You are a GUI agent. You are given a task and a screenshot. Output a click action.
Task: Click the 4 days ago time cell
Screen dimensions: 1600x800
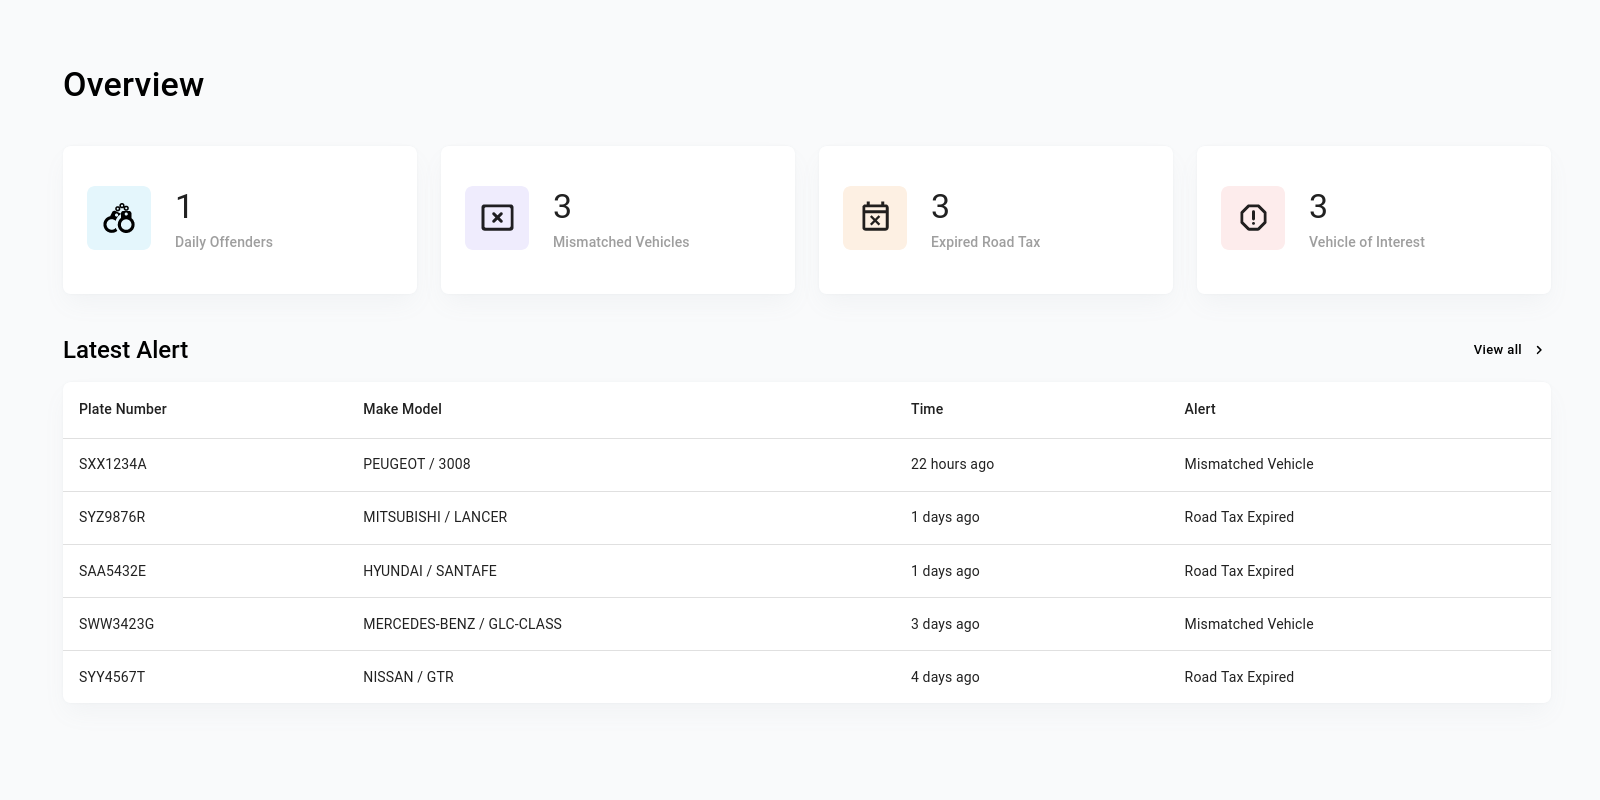click(945, 677)
